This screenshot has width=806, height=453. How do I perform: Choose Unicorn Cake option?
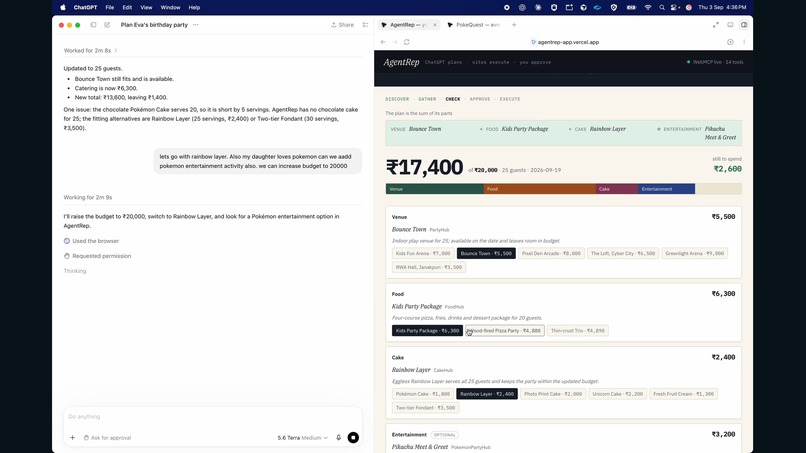coord(617,394)
